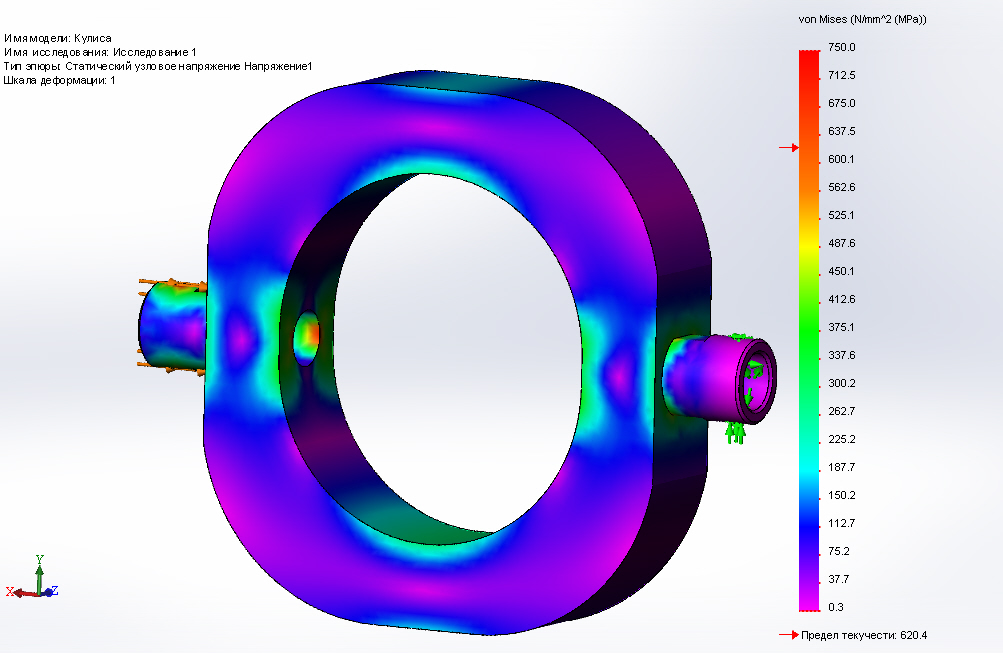Click the 150.2 legend value

(841, 495)
